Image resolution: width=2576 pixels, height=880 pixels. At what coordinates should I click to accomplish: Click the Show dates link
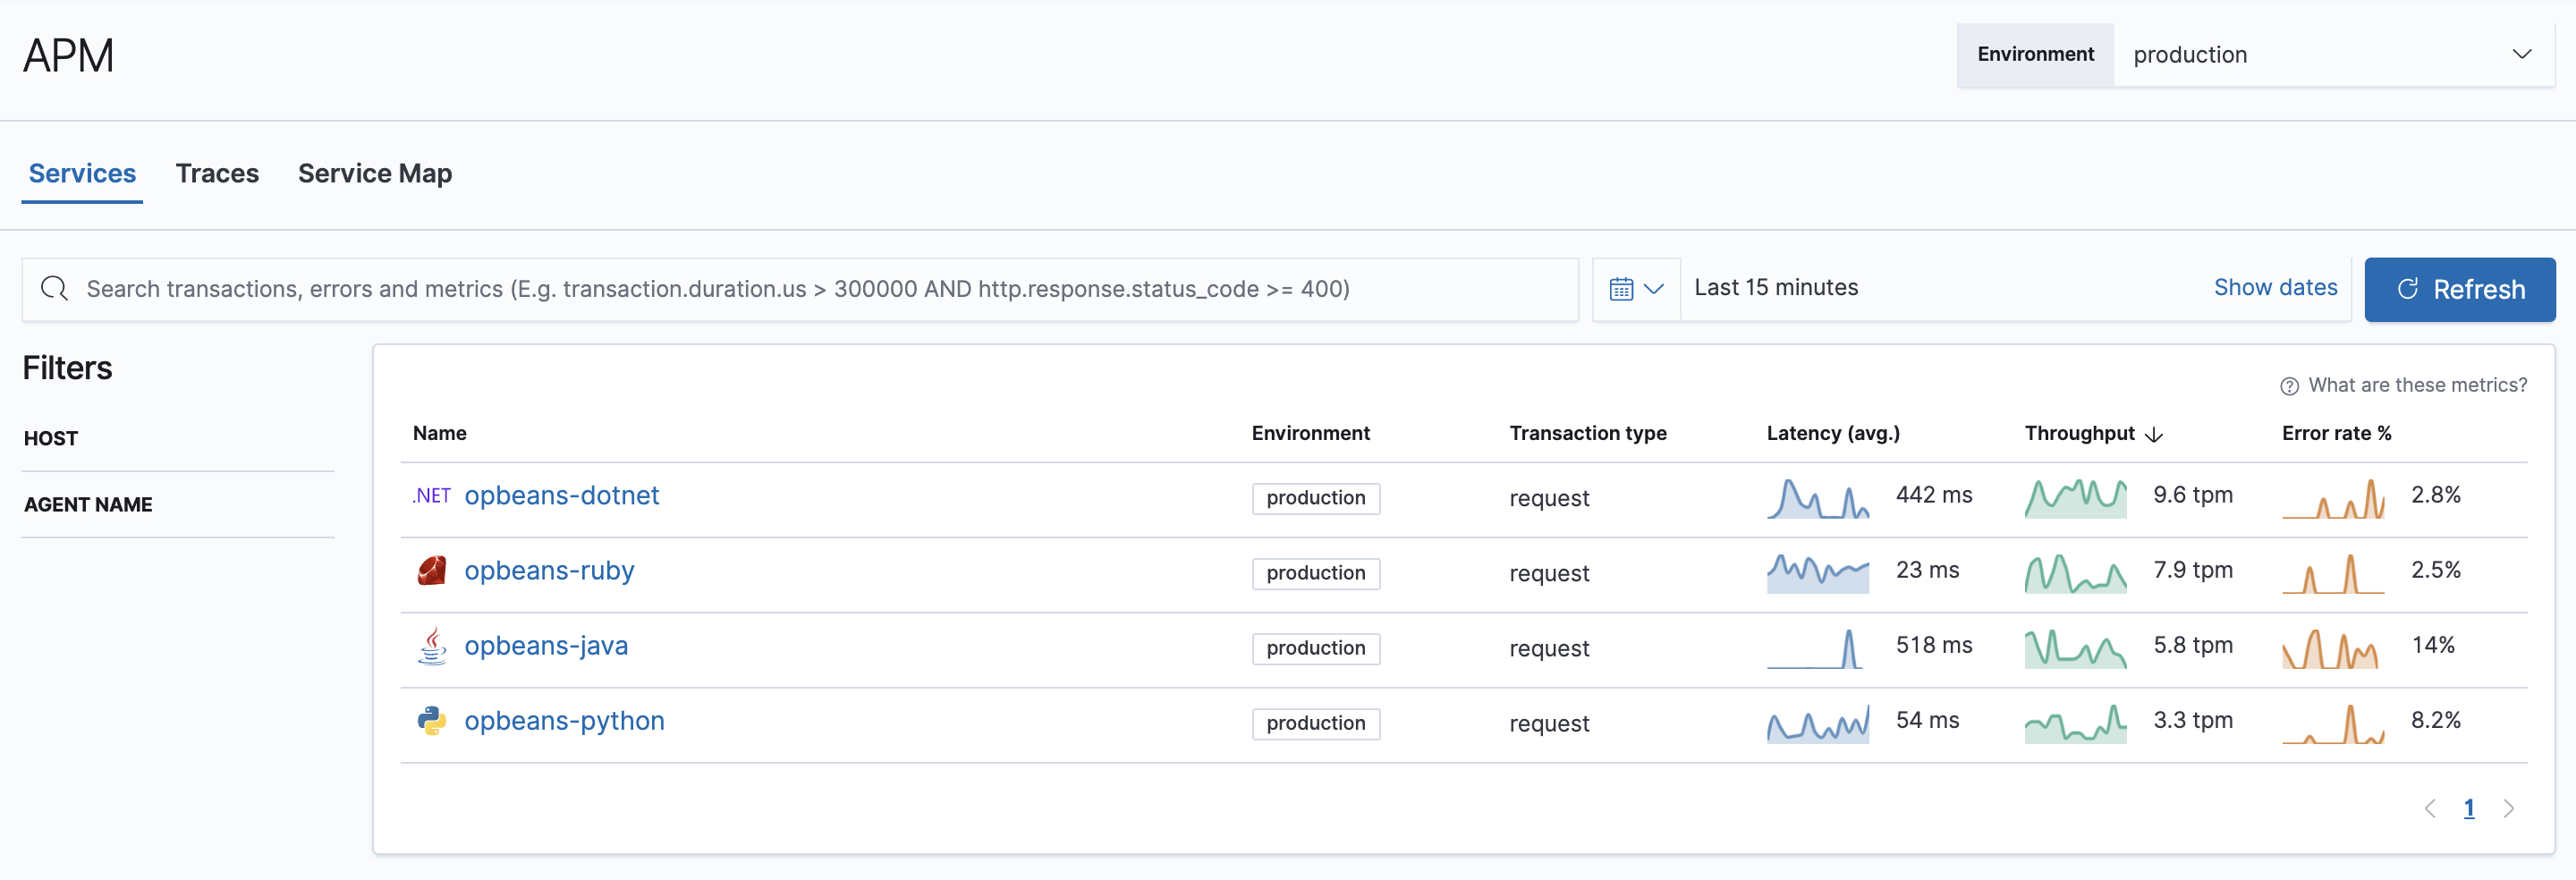click(x=2274, y=288)
